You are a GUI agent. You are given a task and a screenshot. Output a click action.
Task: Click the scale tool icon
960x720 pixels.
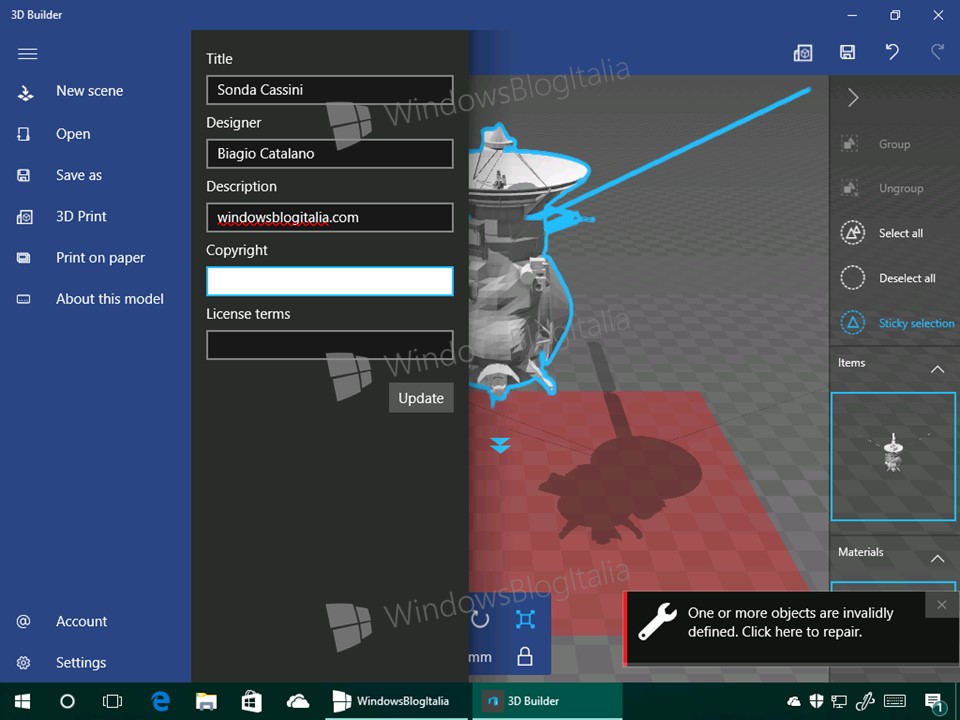525,620
